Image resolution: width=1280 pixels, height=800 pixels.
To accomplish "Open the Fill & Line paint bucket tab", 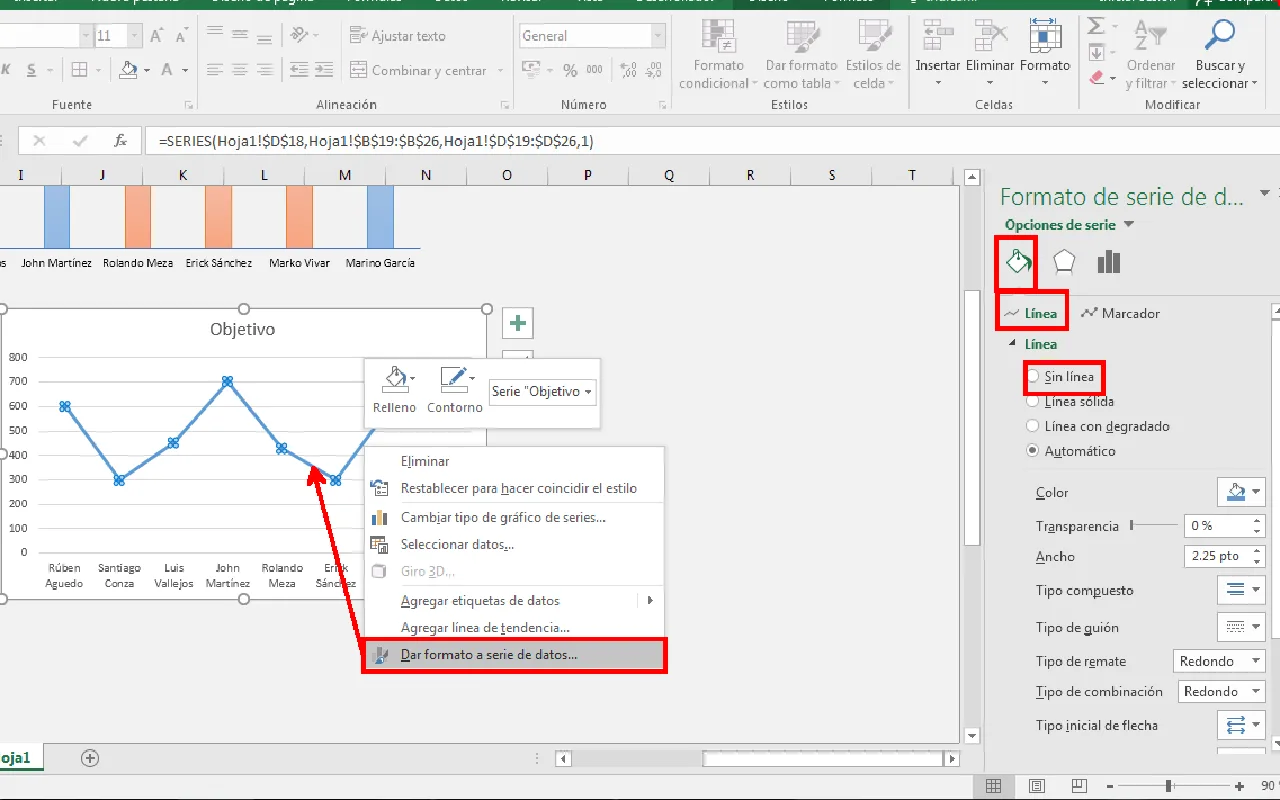I will 1018,262.
